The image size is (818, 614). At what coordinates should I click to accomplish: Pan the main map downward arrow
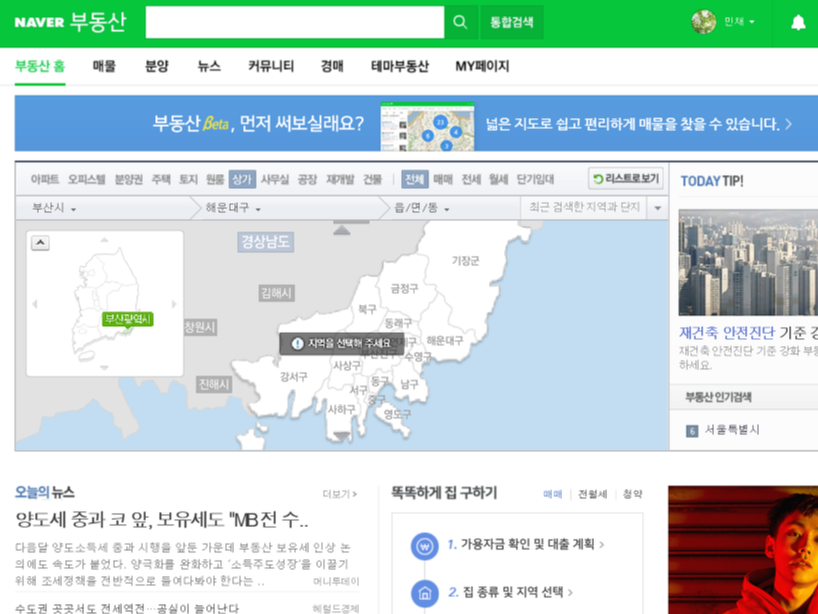[342, 436]
